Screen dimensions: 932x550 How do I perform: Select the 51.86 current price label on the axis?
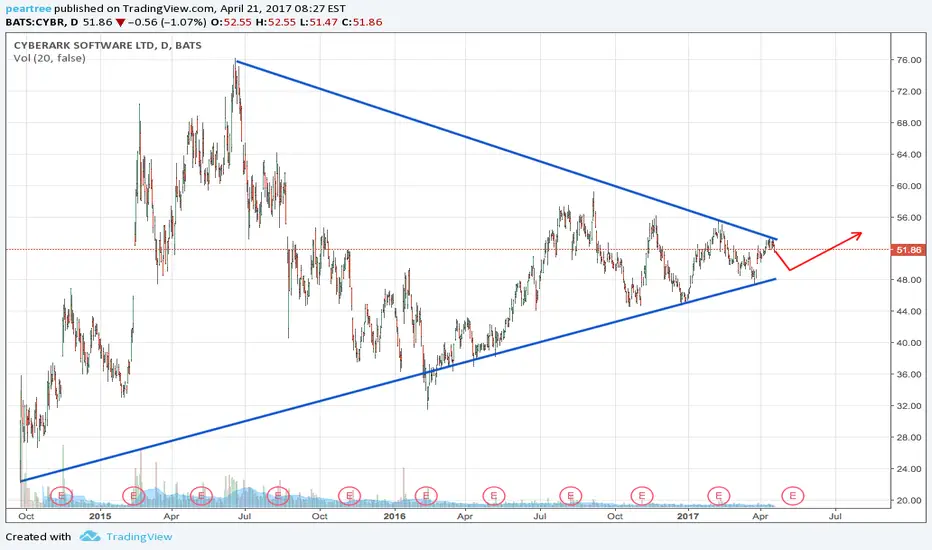click(909, 250)
